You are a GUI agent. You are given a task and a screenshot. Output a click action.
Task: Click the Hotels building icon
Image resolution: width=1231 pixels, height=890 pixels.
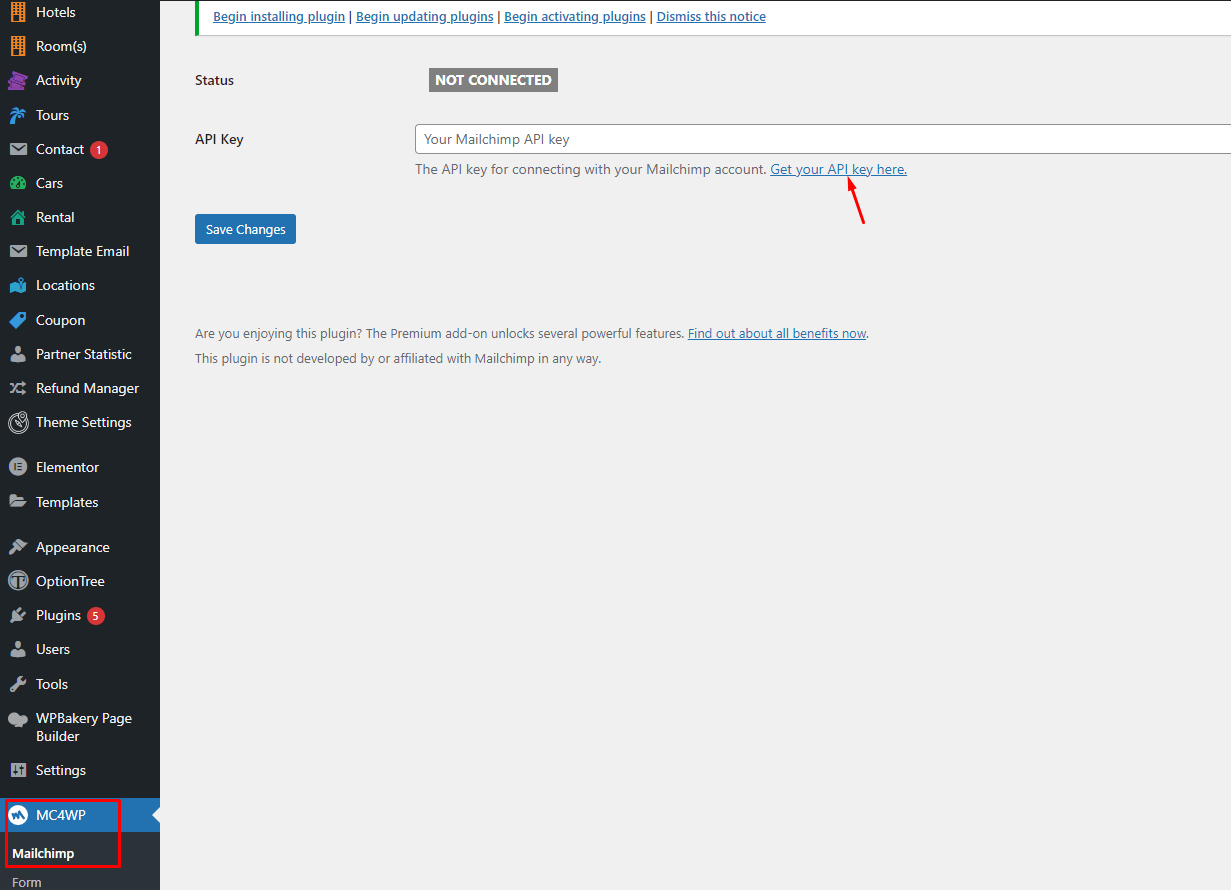(x=18, y=12)
